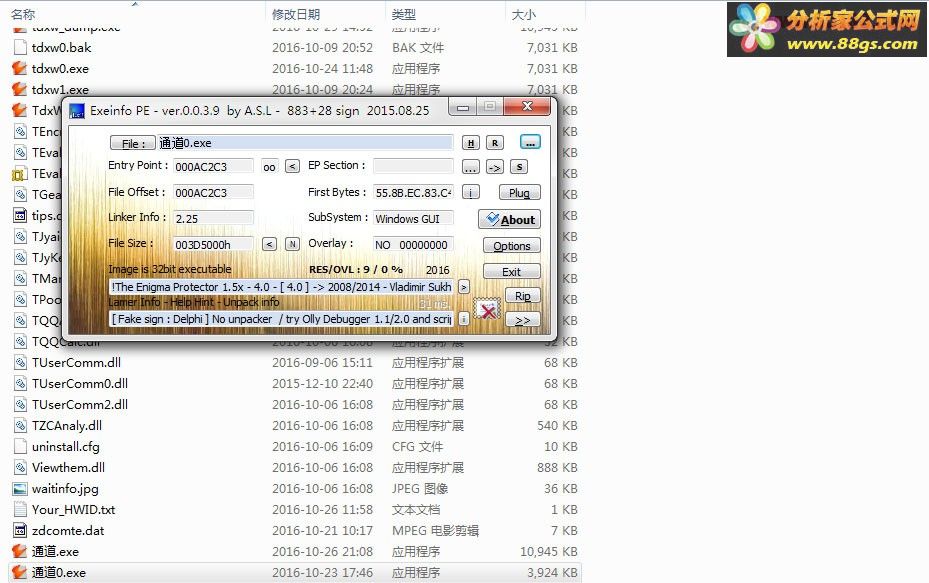
Task: Select tdxw1.exe application icon
Action: pos(20,89)
